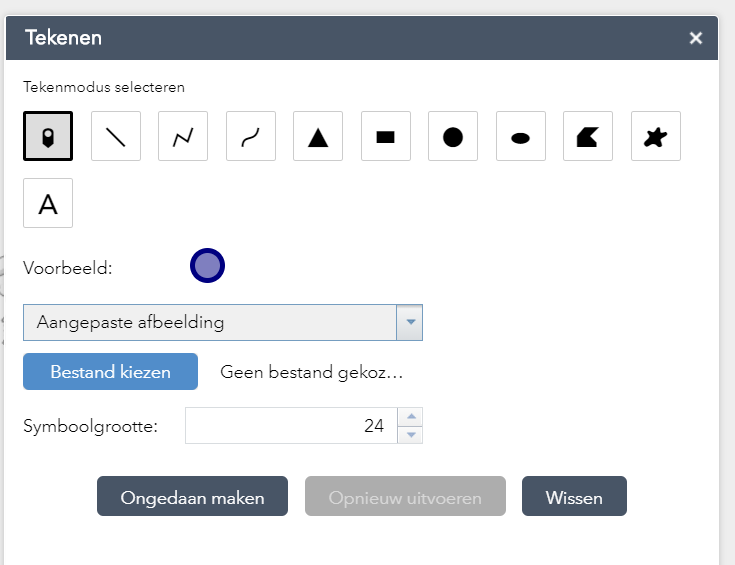Select the Polygon draw tool
Viewport: 735px width, 565px height.
coord(588,136)
